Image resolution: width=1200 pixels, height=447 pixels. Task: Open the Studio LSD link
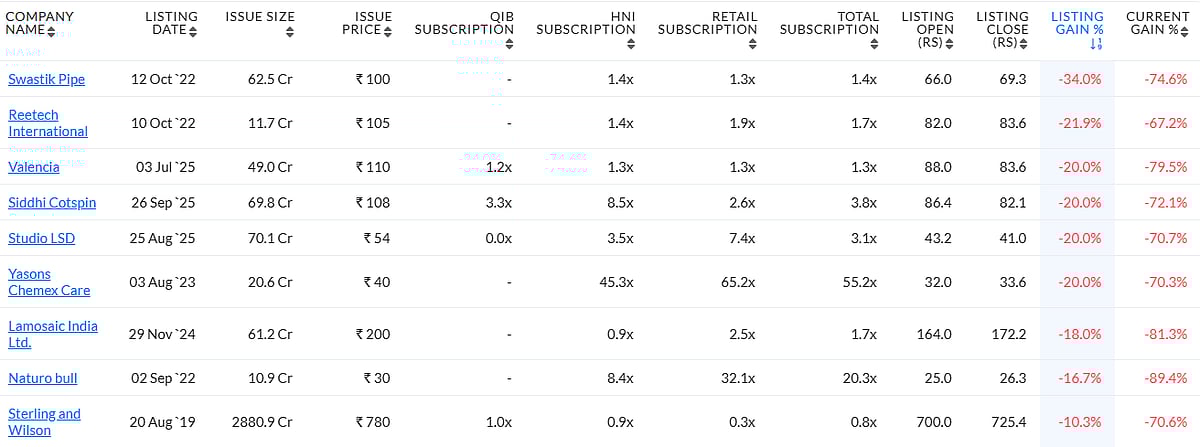point(41,238)
